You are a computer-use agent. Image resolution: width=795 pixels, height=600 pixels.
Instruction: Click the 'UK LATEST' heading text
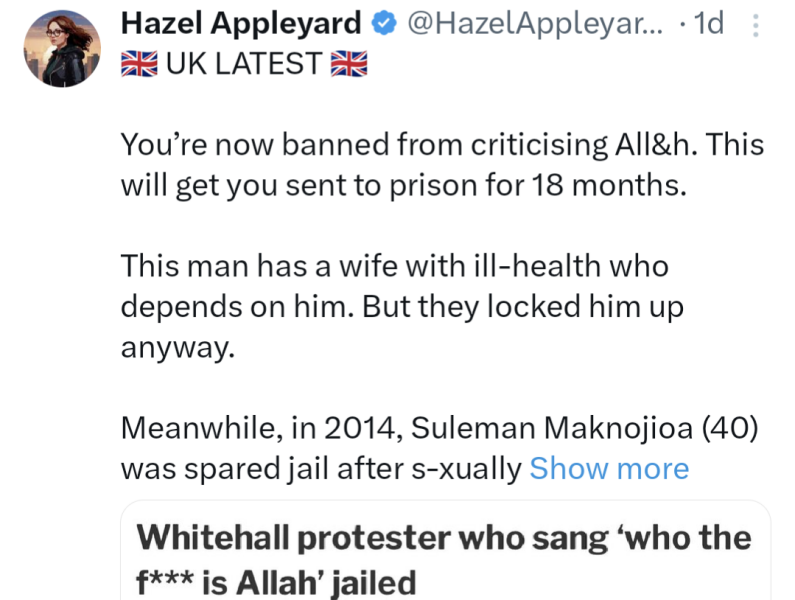(243, 64)
